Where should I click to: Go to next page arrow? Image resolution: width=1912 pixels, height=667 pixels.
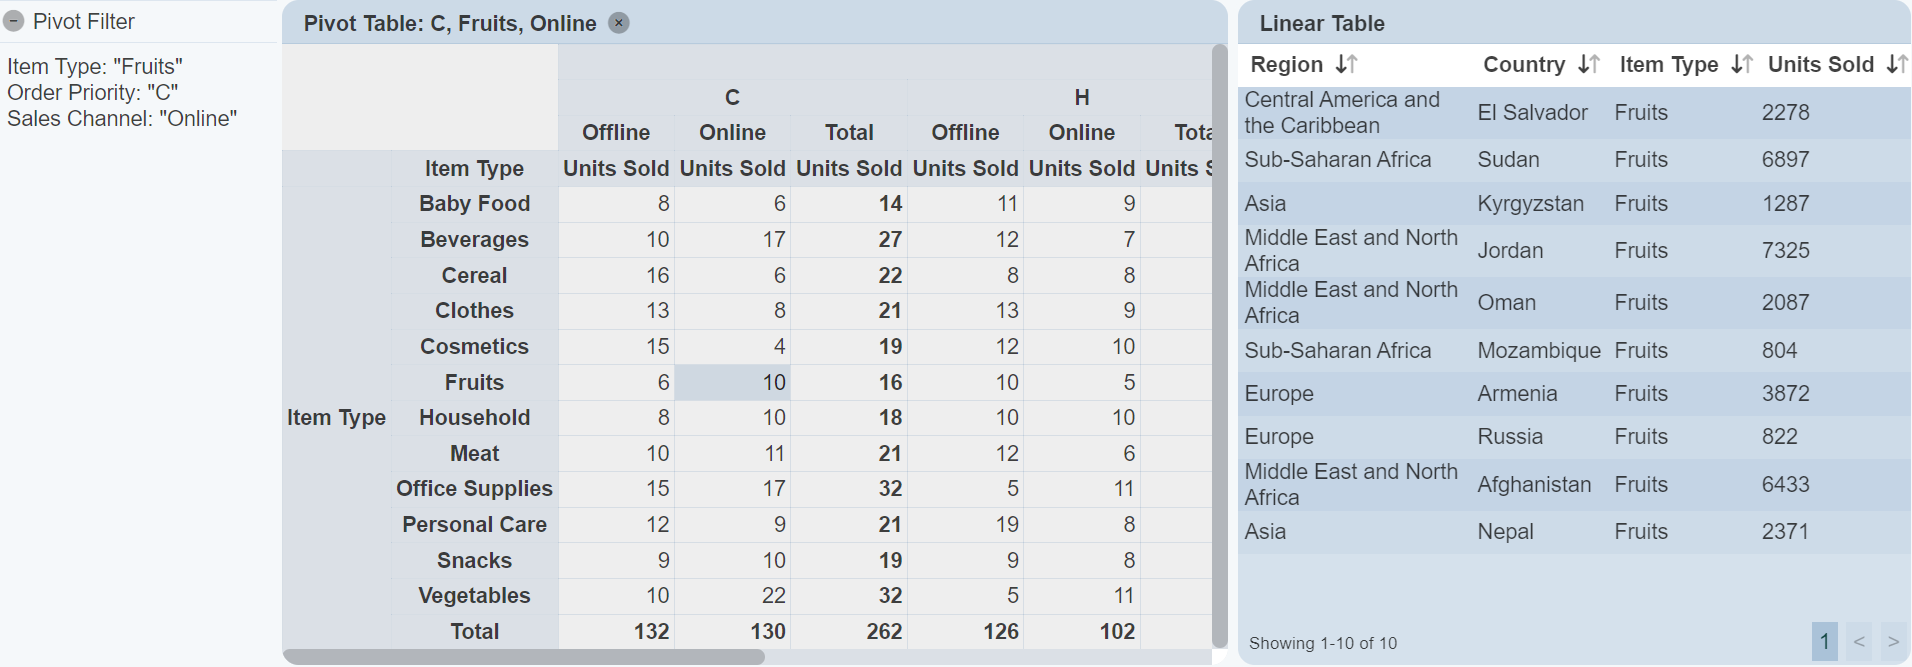(1893, 642)
